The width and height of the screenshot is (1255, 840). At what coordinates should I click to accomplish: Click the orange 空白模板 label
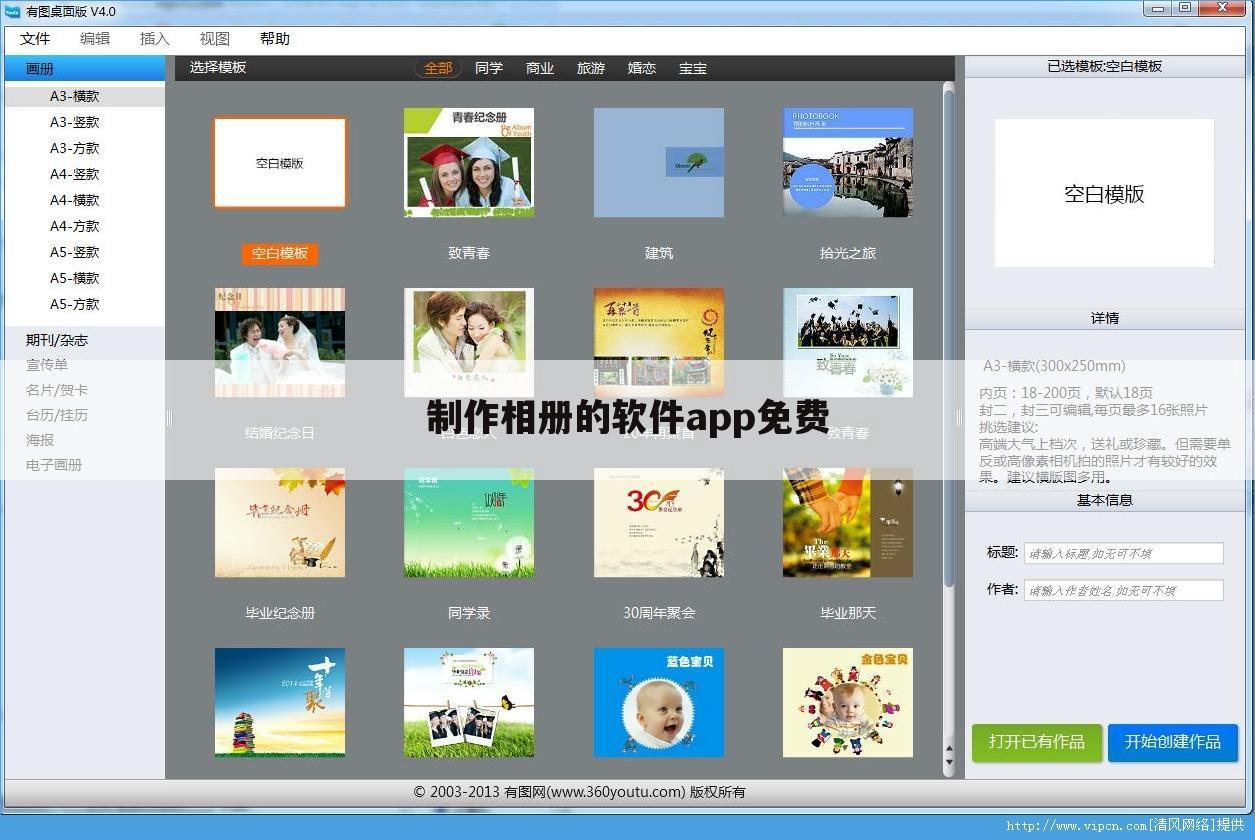coord(280,254)
